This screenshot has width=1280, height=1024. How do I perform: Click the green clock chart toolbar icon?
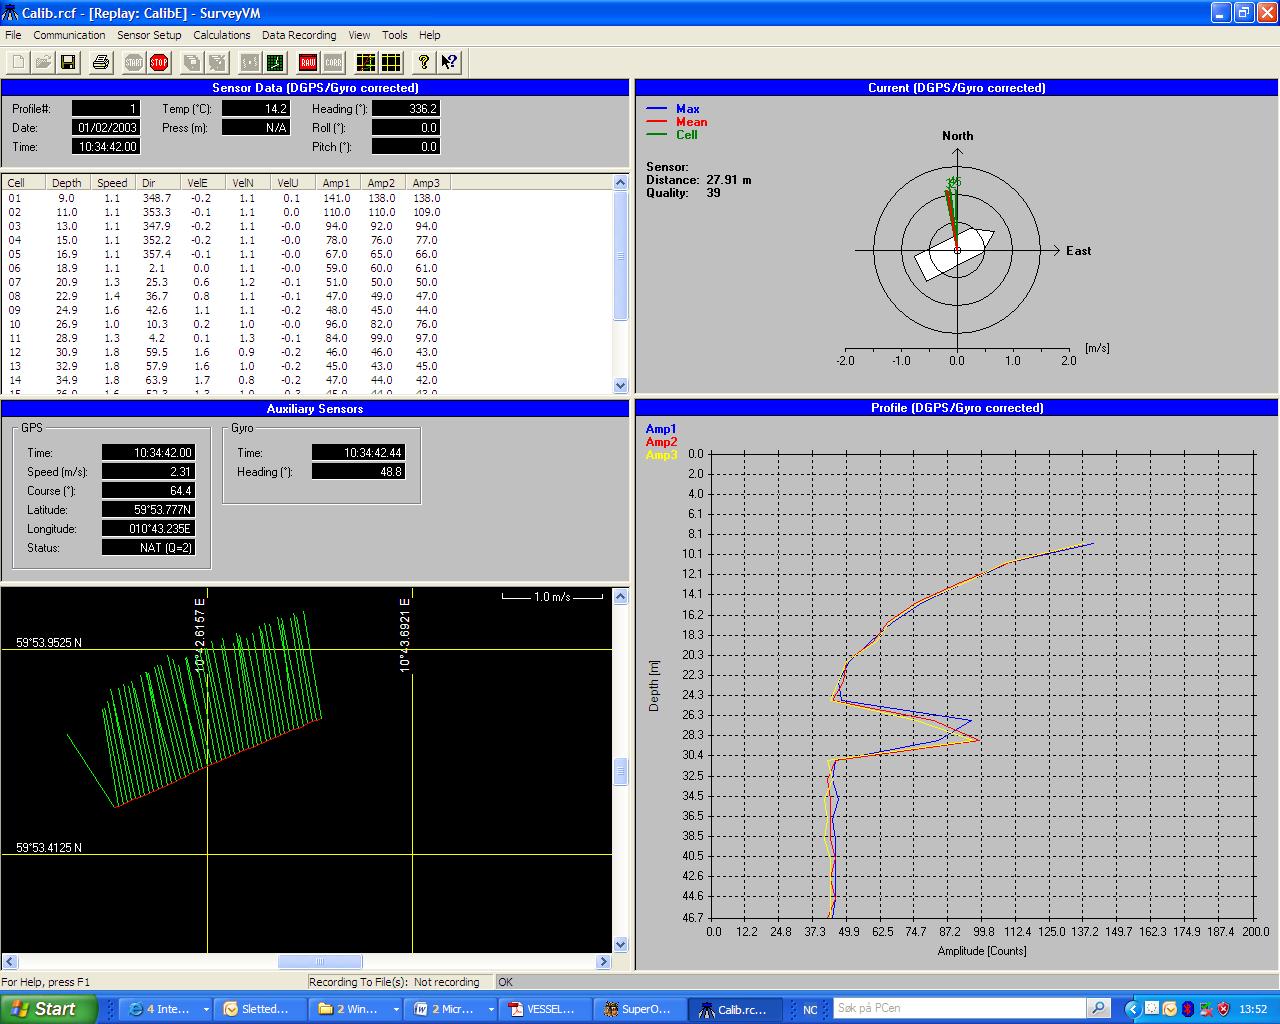[x=275, y=63]
